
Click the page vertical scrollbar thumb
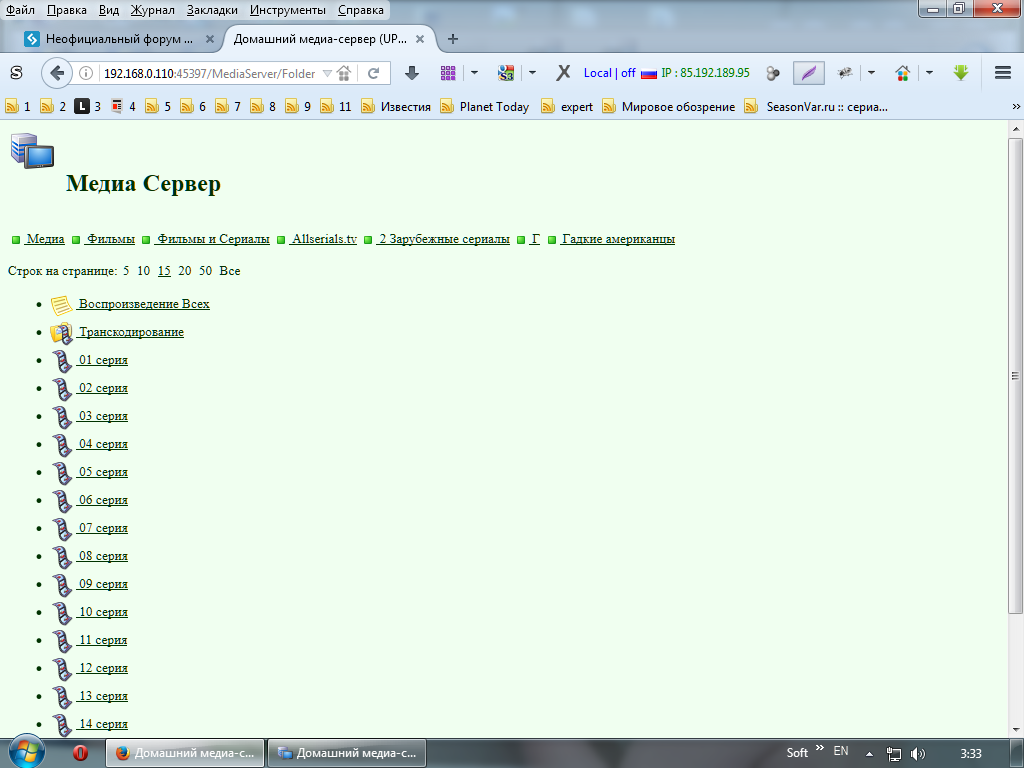[1015, 375]
